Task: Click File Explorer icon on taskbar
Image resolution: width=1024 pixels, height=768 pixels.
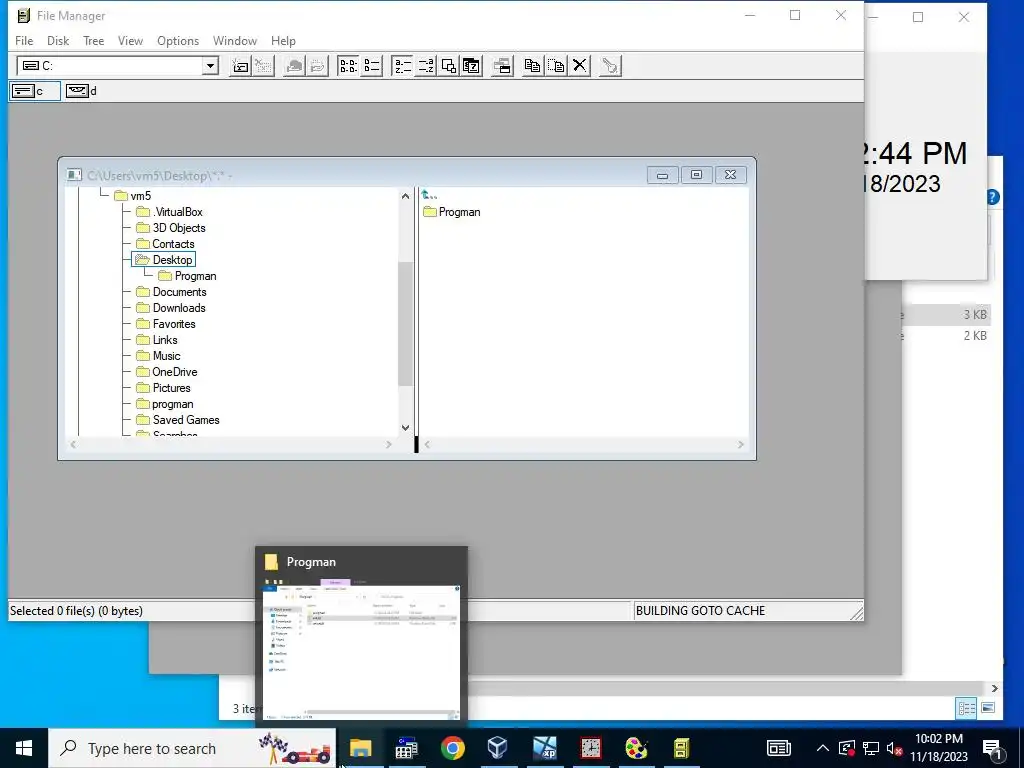Action: [x=360, y=748]
